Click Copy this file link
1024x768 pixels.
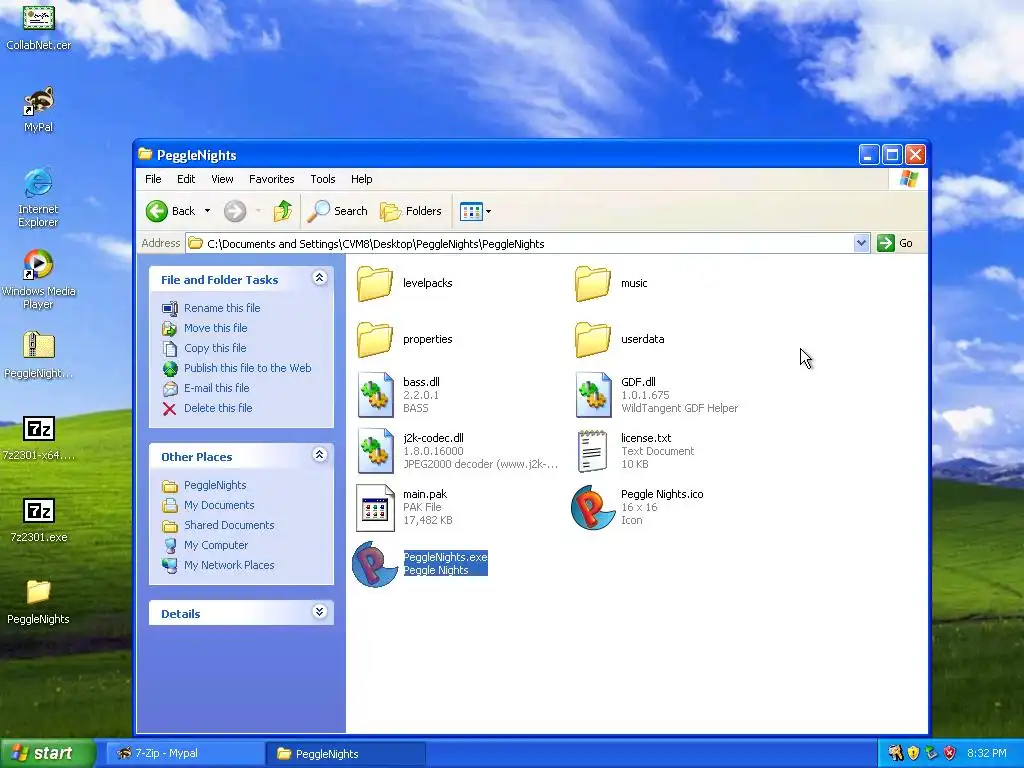[x=215, y=348]
